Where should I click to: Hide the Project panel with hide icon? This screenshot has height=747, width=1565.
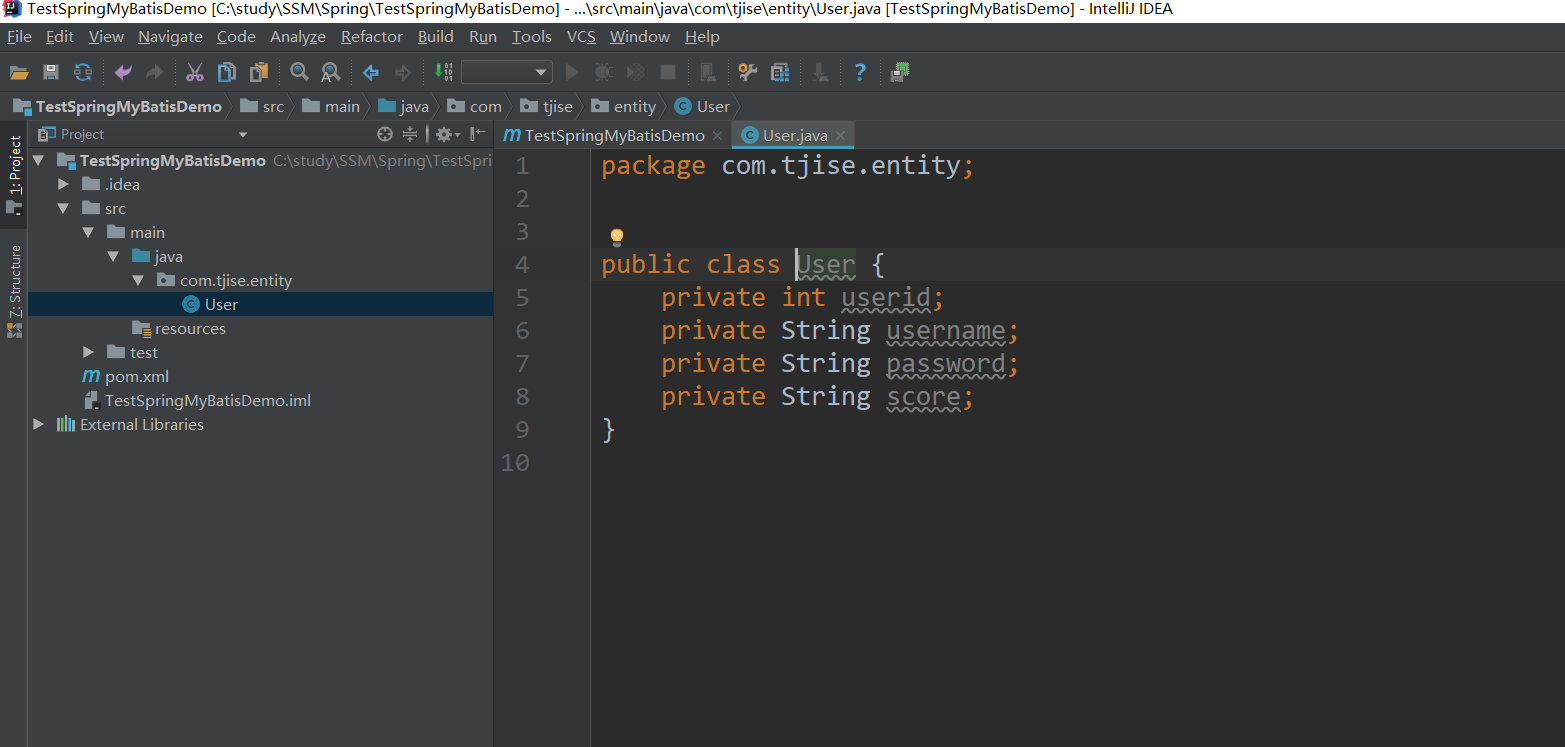[x=478, y=134]
